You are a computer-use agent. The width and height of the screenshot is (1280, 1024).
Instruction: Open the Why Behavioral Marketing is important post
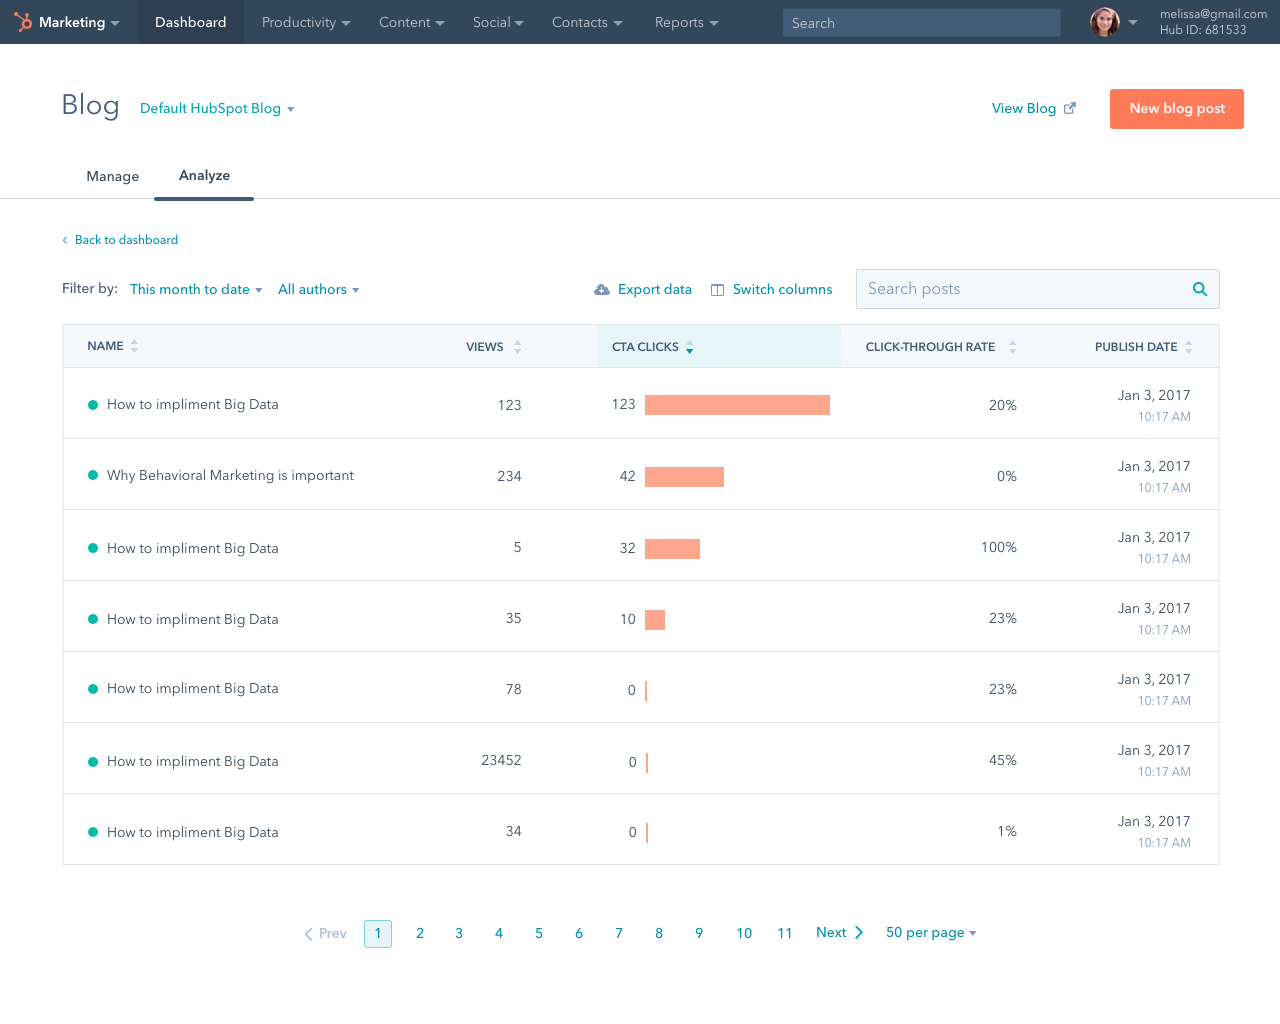[x=230, y=476]
